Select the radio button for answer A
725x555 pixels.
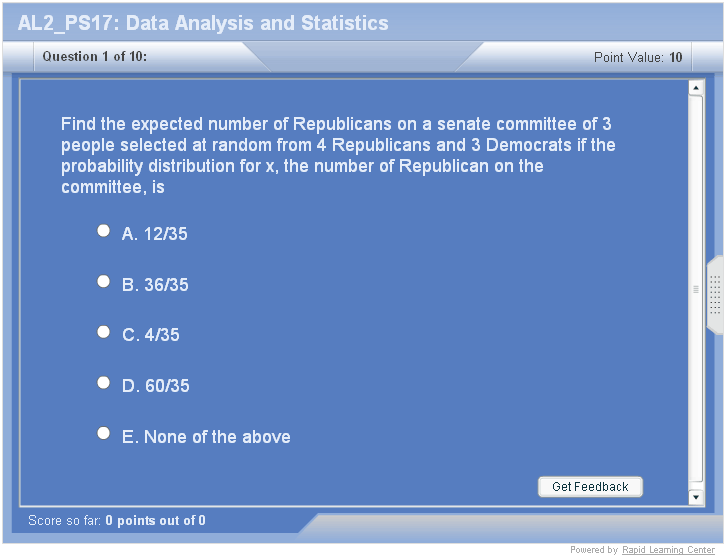pos(103,231)
